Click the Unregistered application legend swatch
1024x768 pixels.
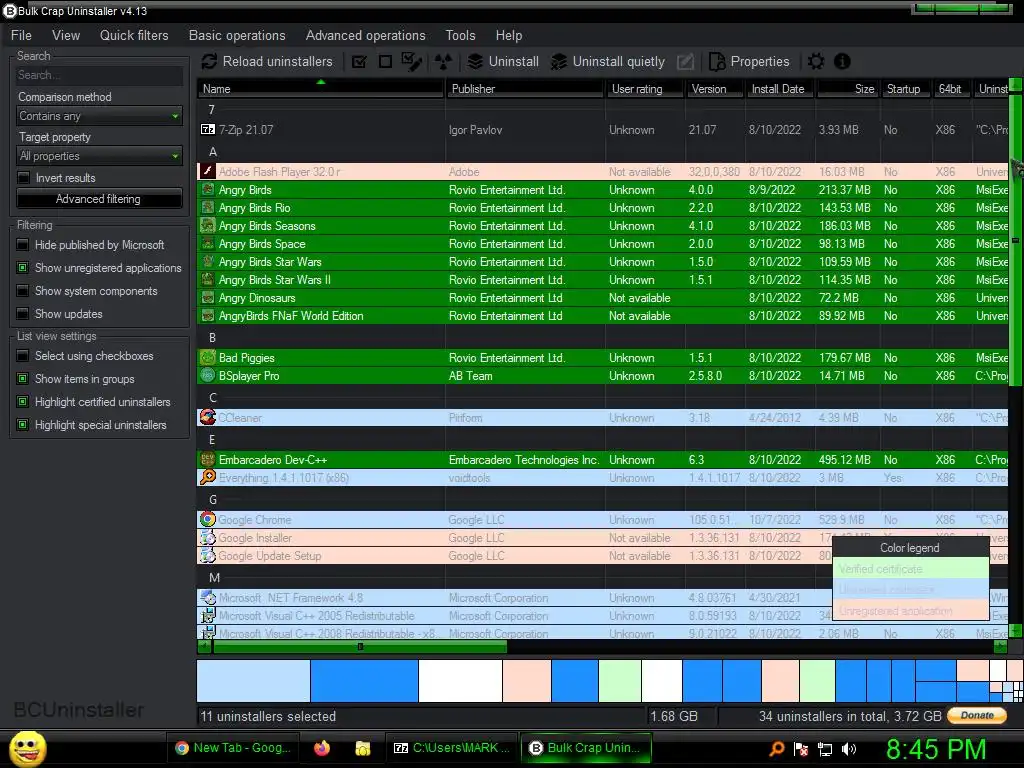[x=911, y=611]
